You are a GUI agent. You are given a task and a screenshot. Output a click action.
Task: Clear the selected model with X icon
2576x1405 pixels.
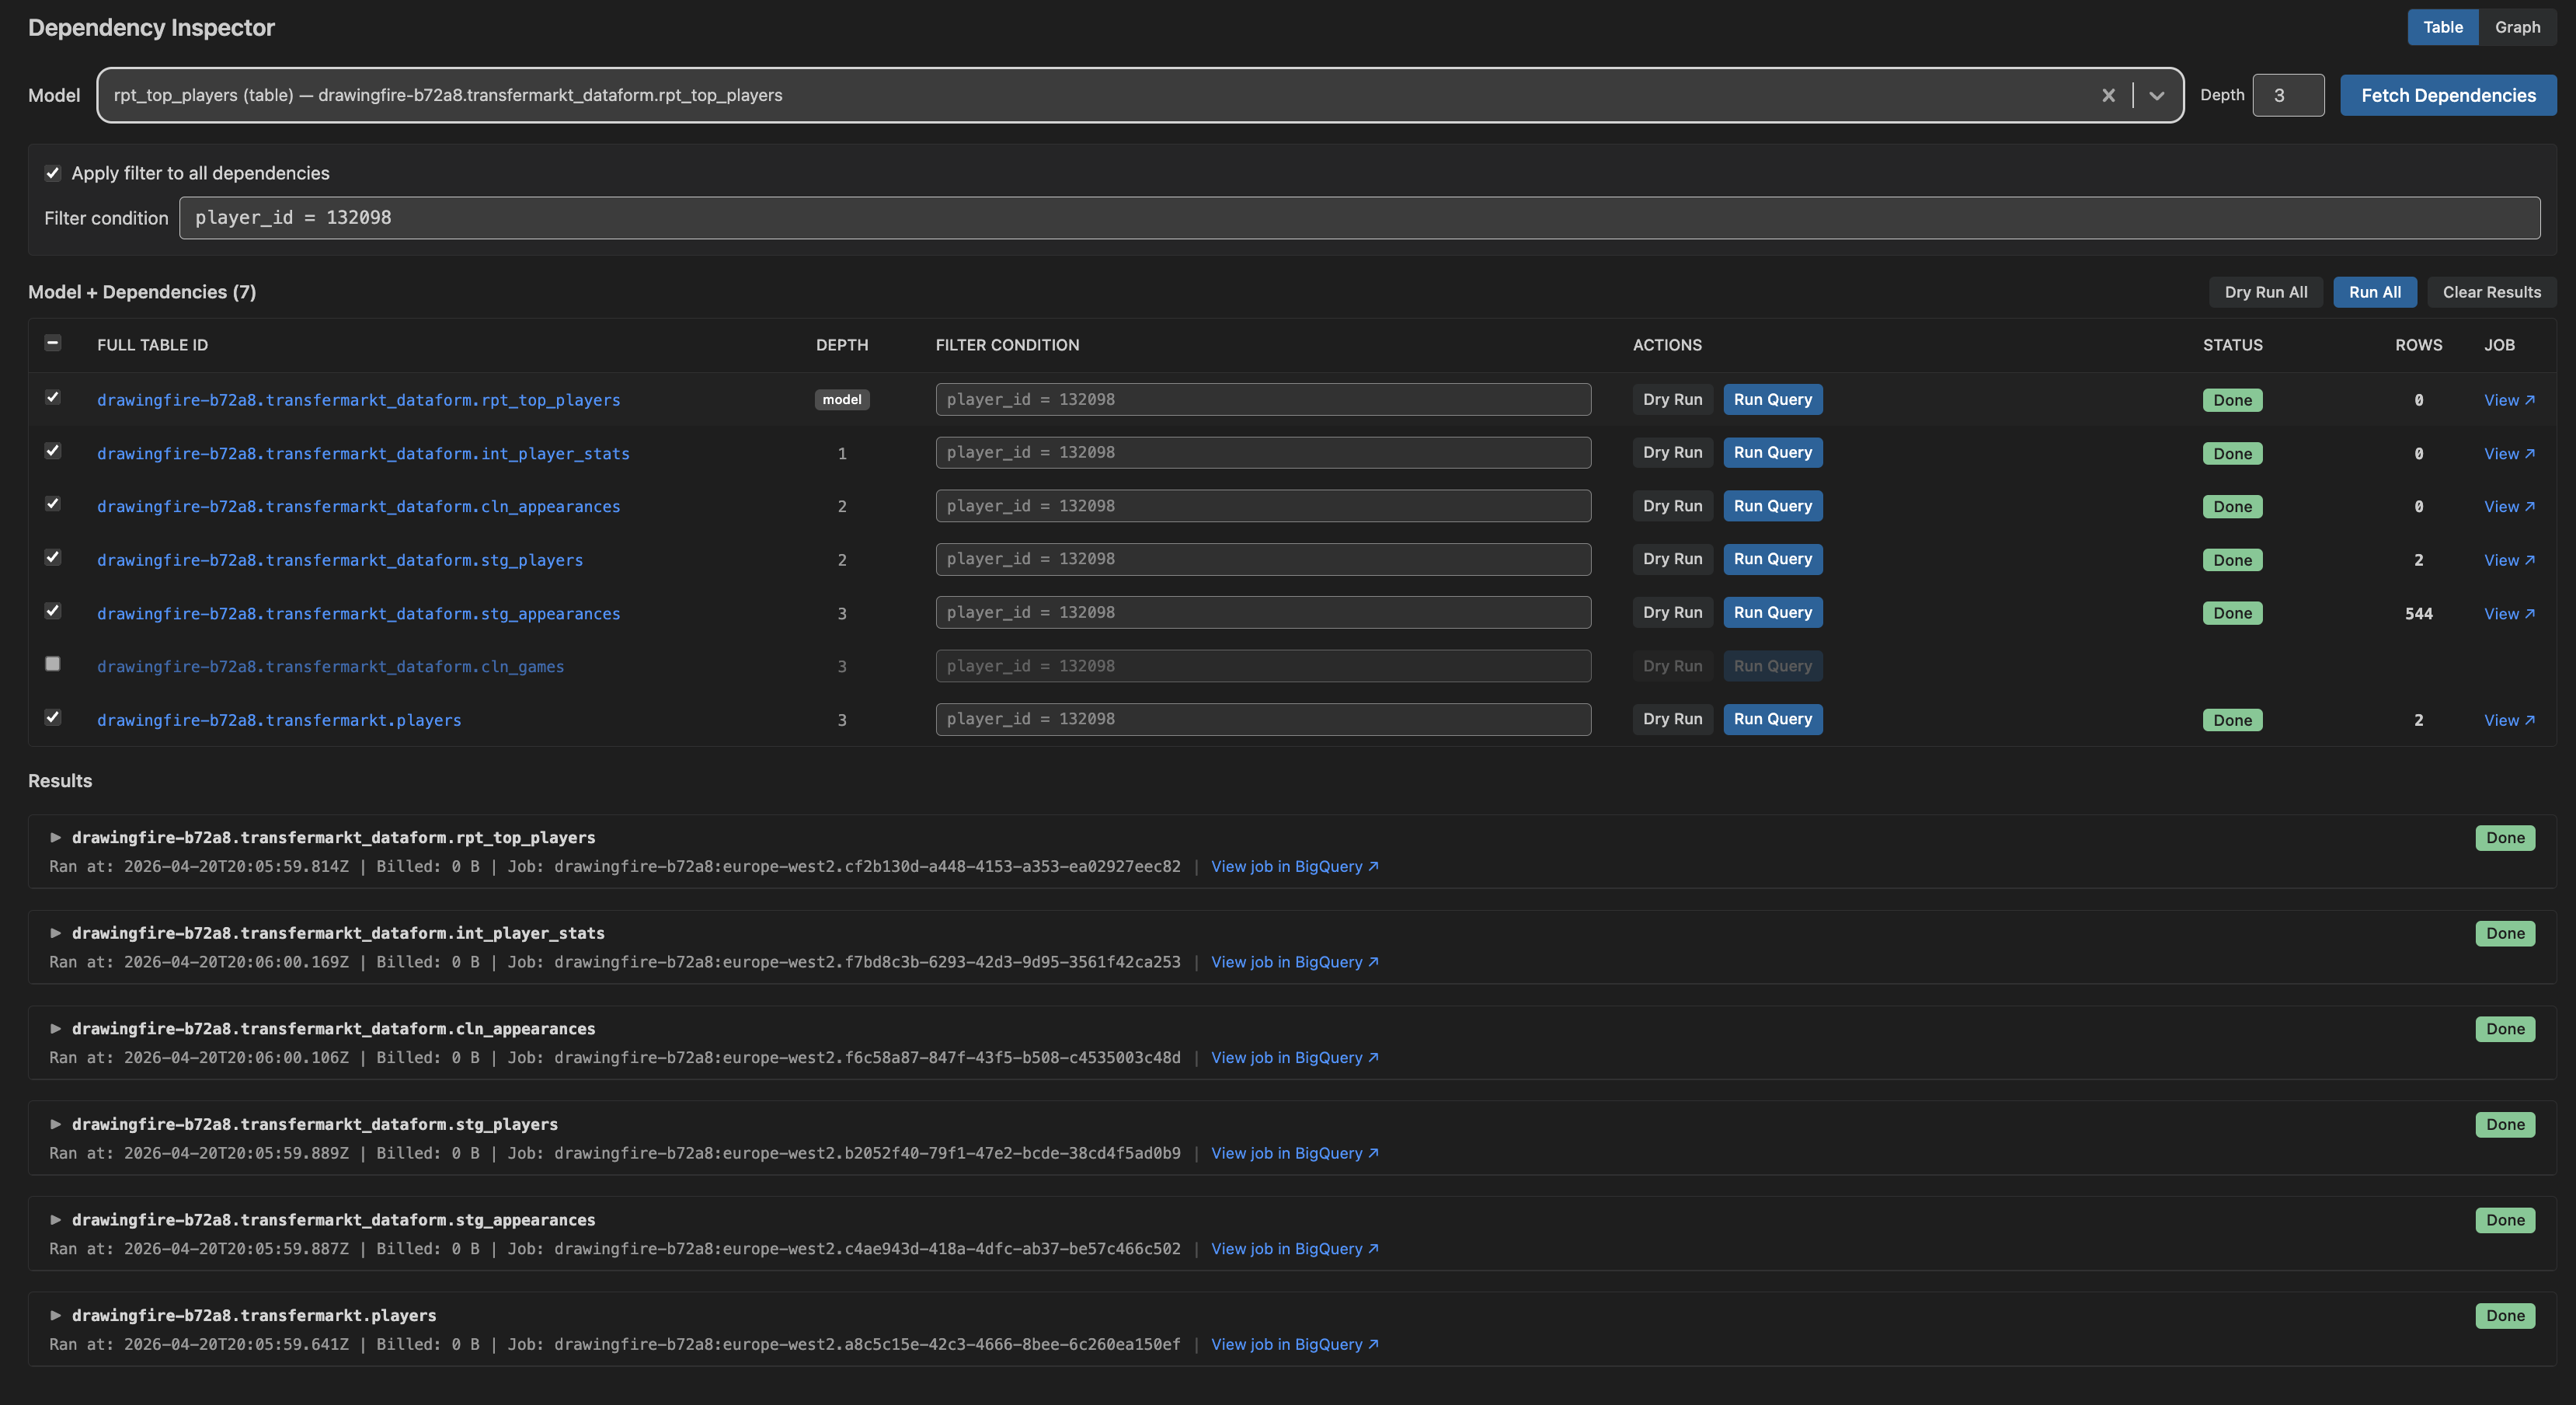[x=2108, y=95]
